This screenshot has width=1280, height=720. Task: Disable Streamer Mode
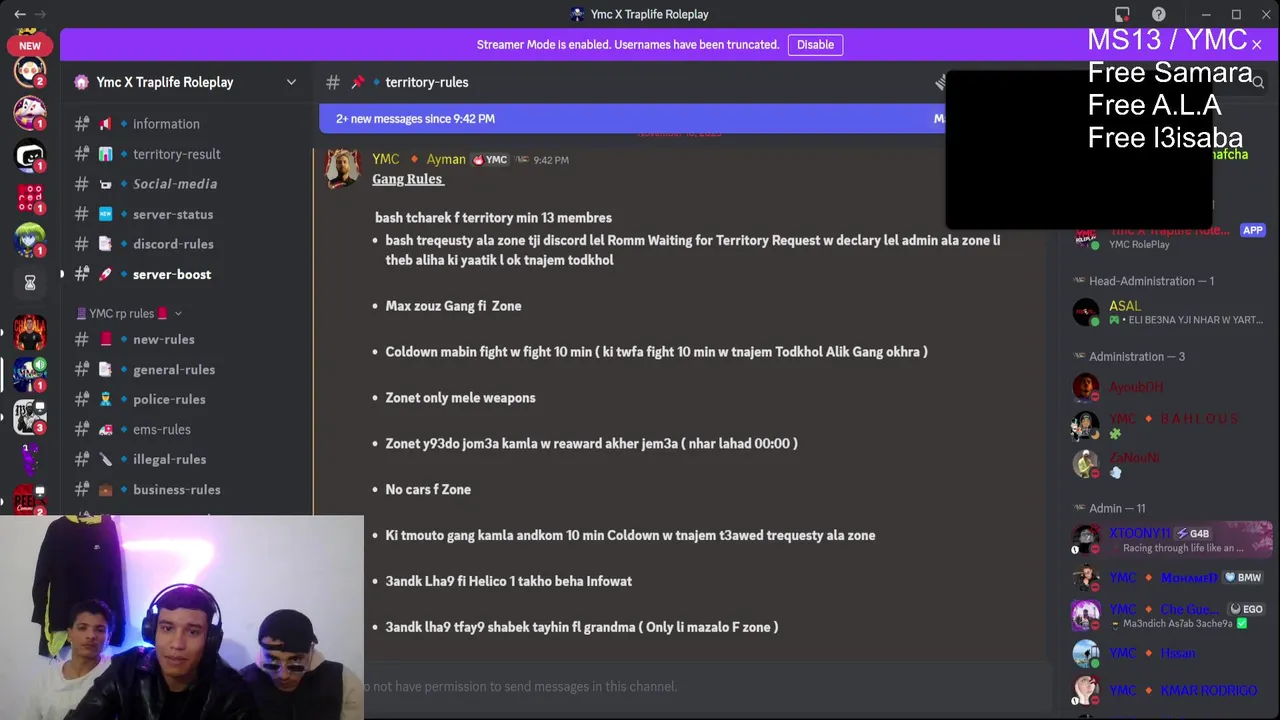[815, 44]
